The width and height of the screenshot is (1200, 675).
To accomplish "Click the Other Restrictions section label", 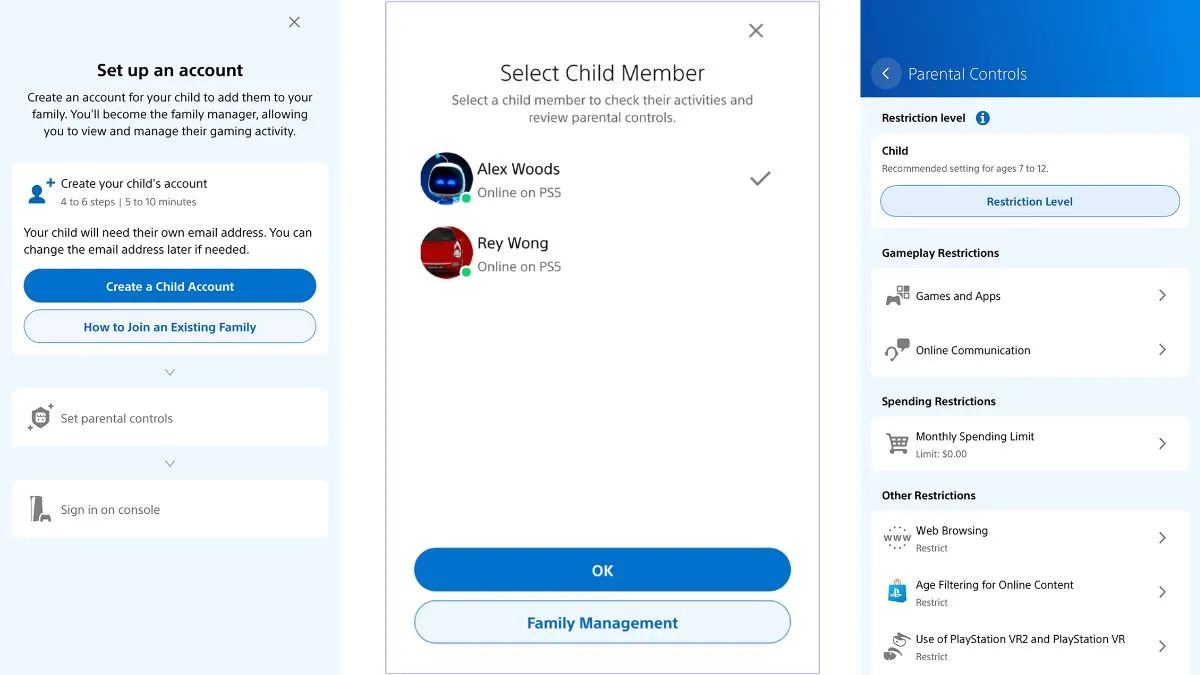I will tap(929, 495).
